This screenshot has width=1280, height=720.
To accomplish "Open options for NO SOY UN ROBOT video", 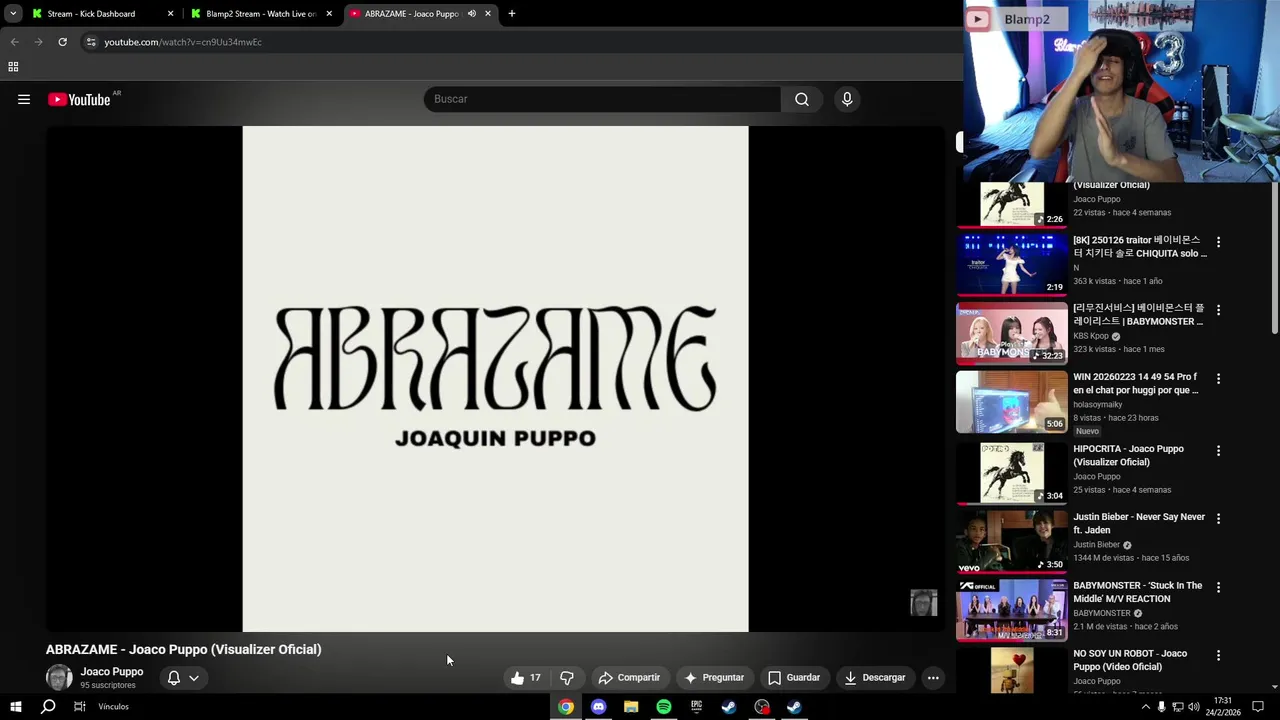I will [1218, 655].
